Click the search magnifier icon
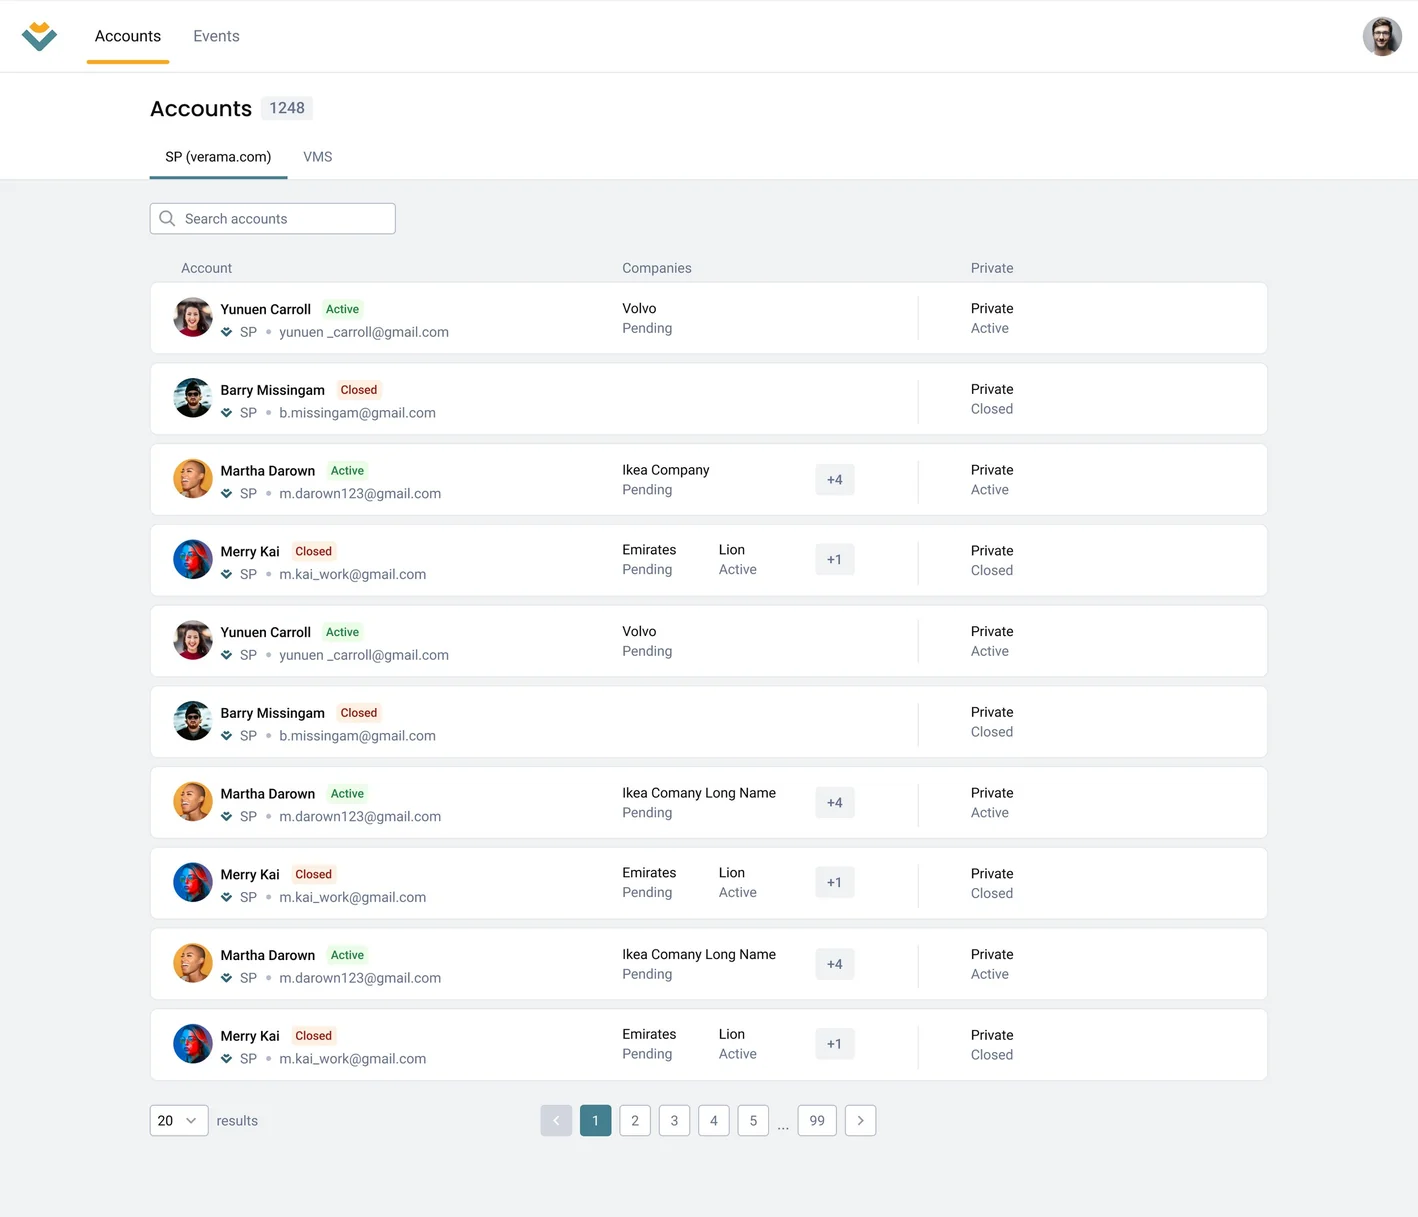 [x=167, y=218]
